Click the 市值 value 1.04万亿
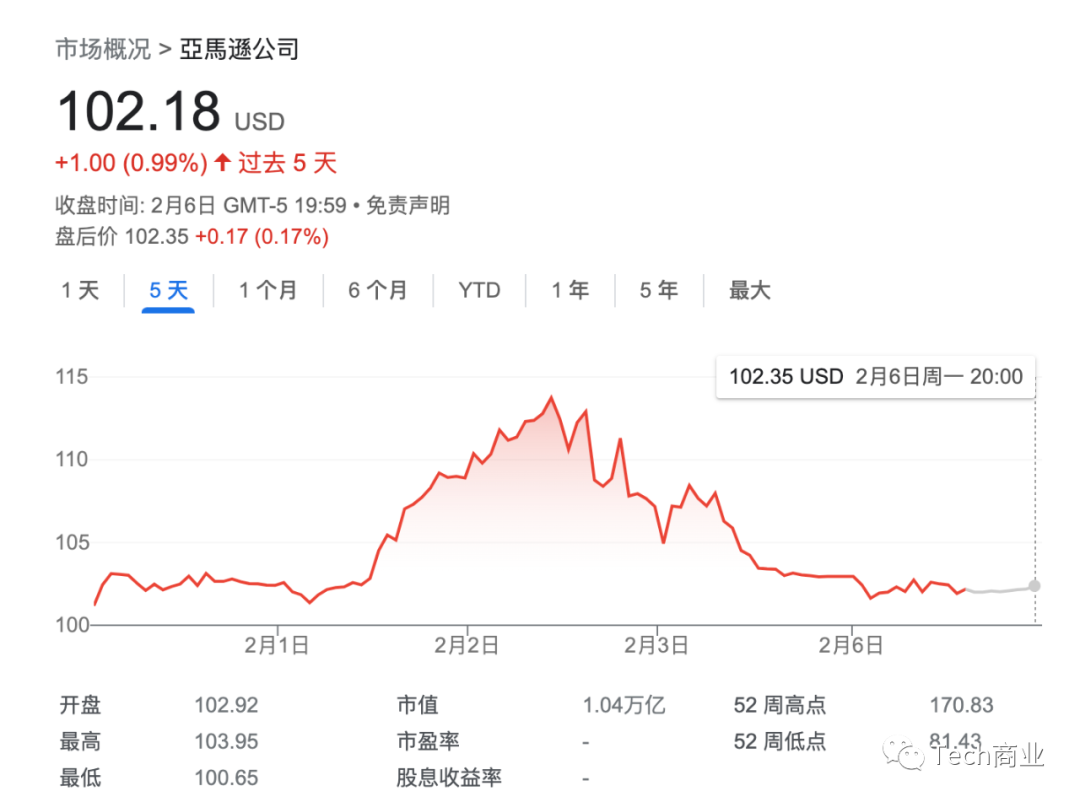Viewport: 1080px width, 802px height. 623,706
